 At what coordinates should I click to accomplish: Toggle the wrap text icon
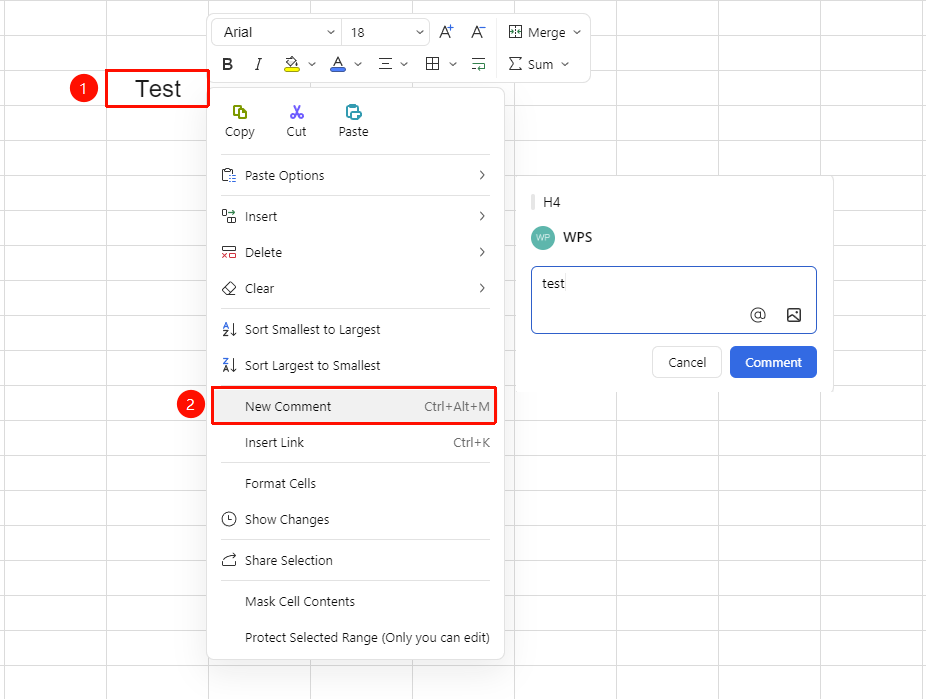point(478,64)
